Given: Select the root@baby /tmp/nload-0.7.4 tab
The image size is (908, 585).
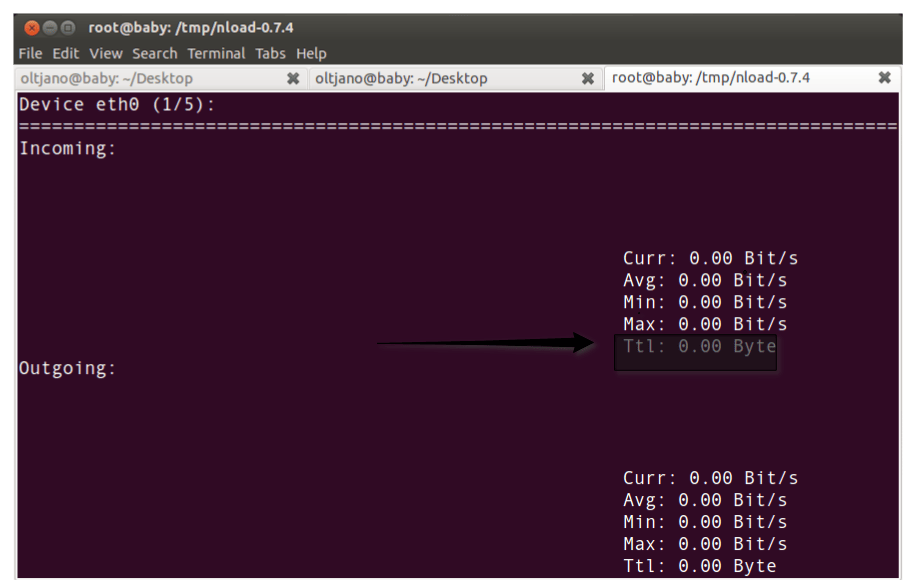Looking at the screenshot, I should (710, 78).
